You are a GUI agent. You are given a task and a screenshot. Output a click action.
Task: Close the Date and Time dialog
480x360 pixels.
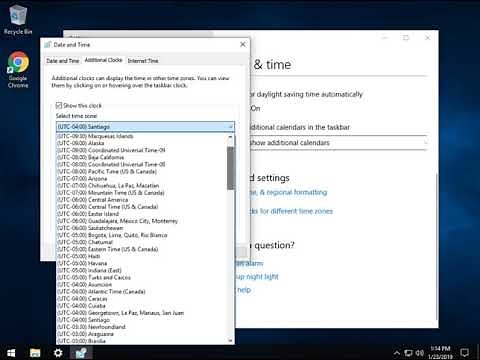pyautogui.click(x=243, y=44)
